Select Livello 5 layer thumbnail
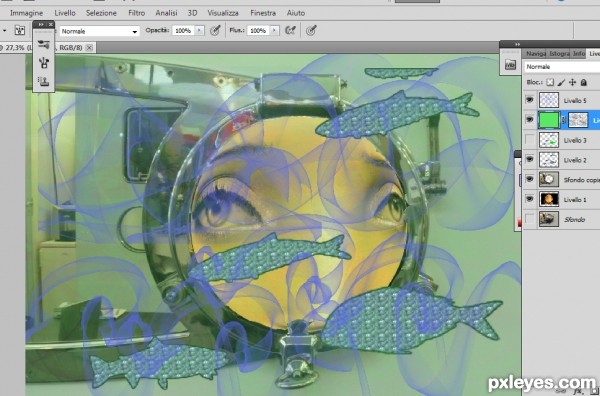Viewport: 600px width, 396px height. [549, 100]
